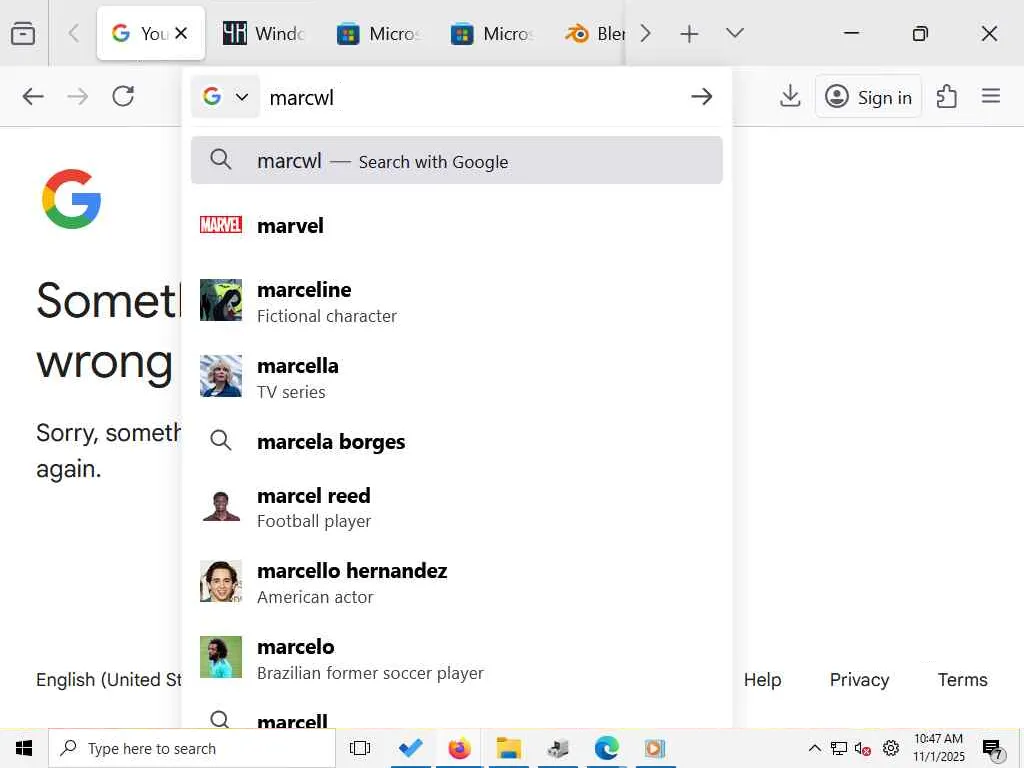Screen dimensions: 1024x768
Task: Open the Firefox hamburger application menu
Action: (x=991, y=96)
